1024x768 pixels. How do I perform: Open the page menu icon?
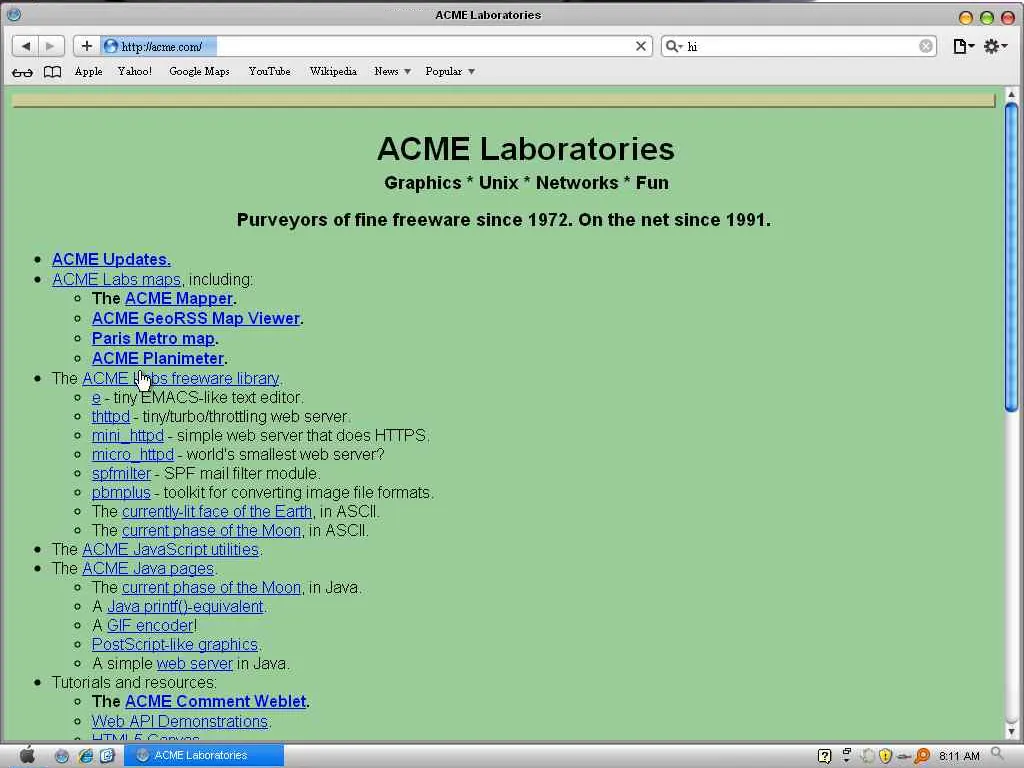[963, 46]
